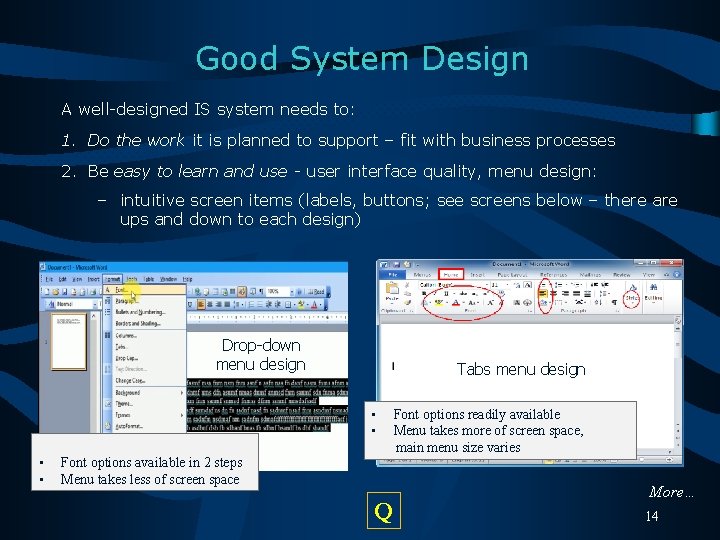Click the Open folder icon in Word 2003 toolbar
This screenshot has height=540, width=720.
click(56, 292)
